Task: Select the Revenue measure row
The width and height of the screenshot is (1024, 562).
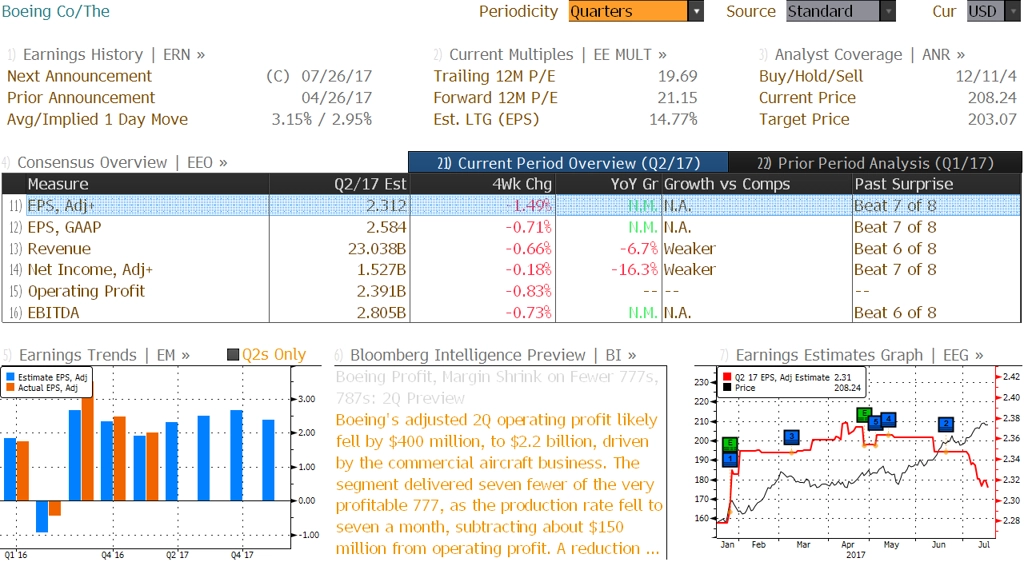Action: point(511,249)
